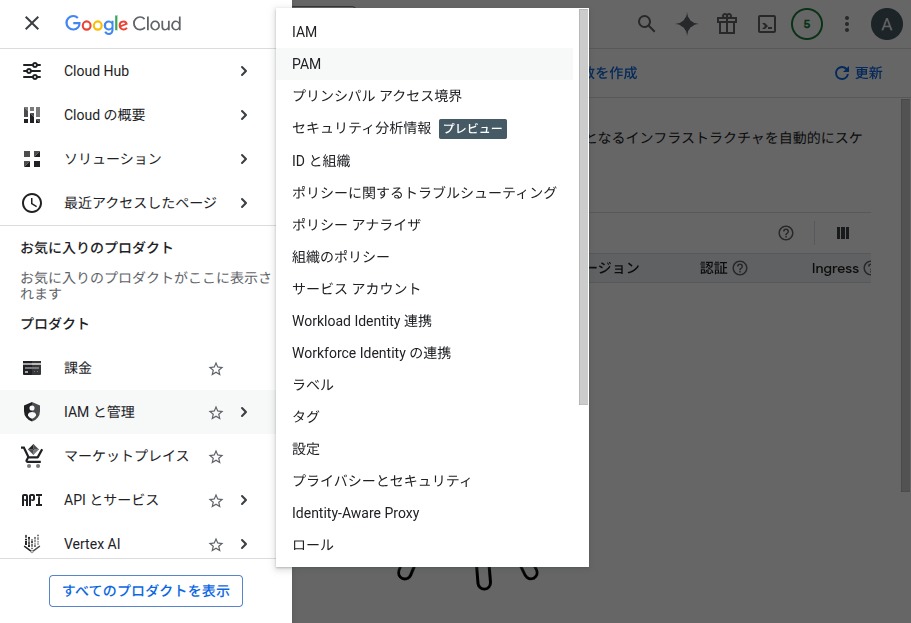Open Gemini AI sparkle assistant icon
Screen dimensions: 911x623
[687, 24]
